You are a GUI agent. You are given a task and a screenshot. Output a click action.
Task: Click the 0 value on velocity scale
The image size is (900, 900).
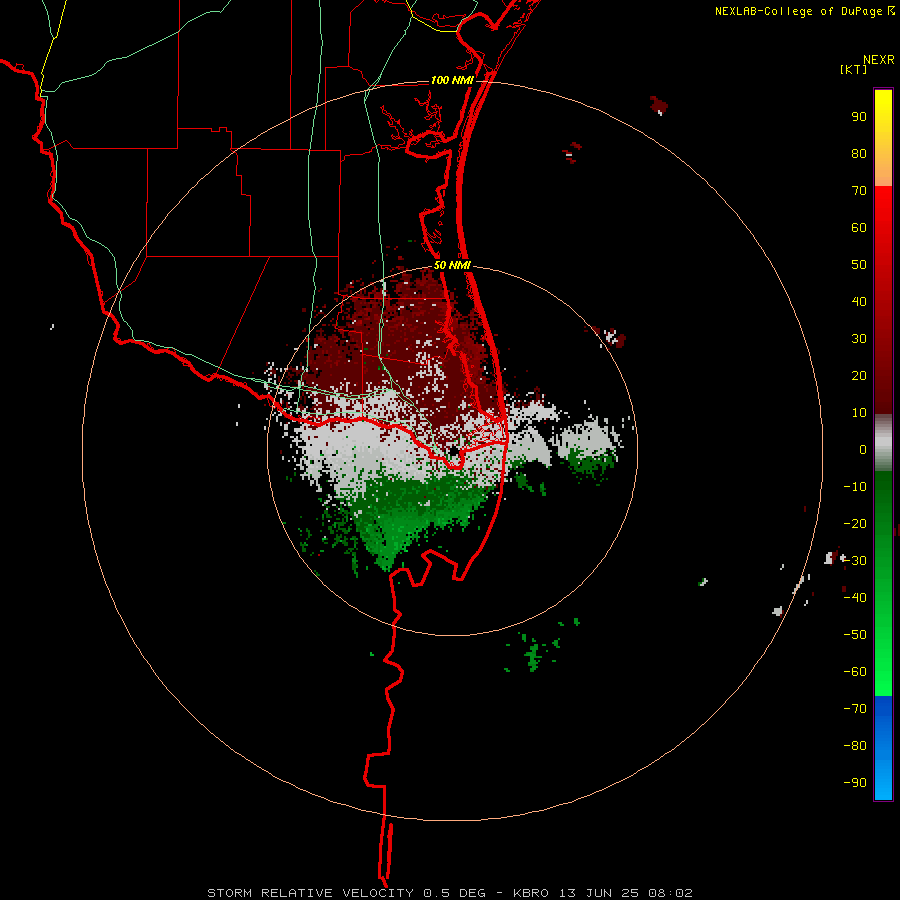click(863, 450)
